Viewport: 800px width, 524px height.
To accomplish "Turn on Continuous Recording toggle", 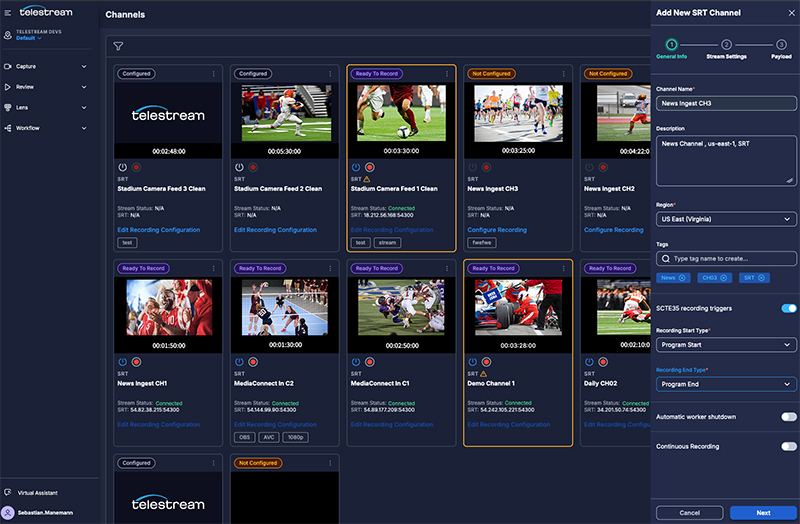I will click(x=788, y=446).
